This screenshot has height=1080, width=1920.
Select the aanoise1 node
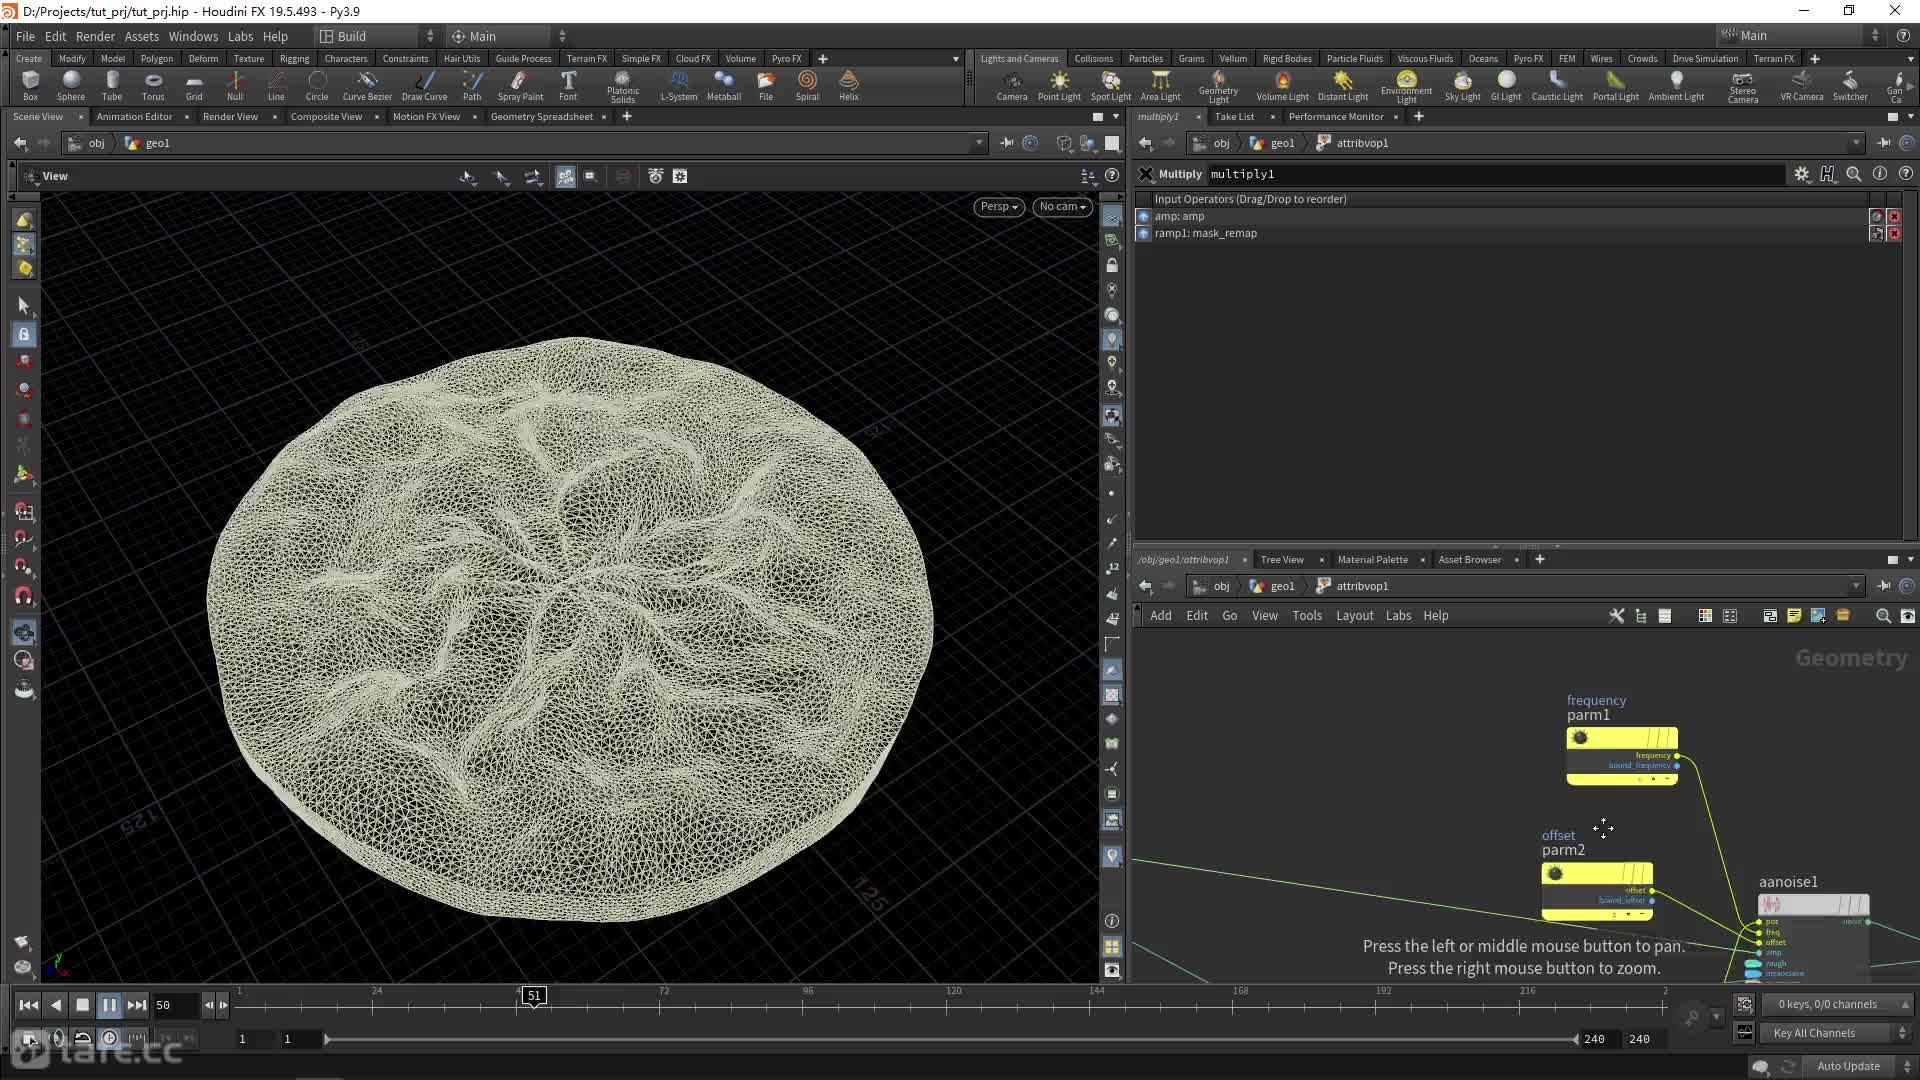click(1813, 905)
